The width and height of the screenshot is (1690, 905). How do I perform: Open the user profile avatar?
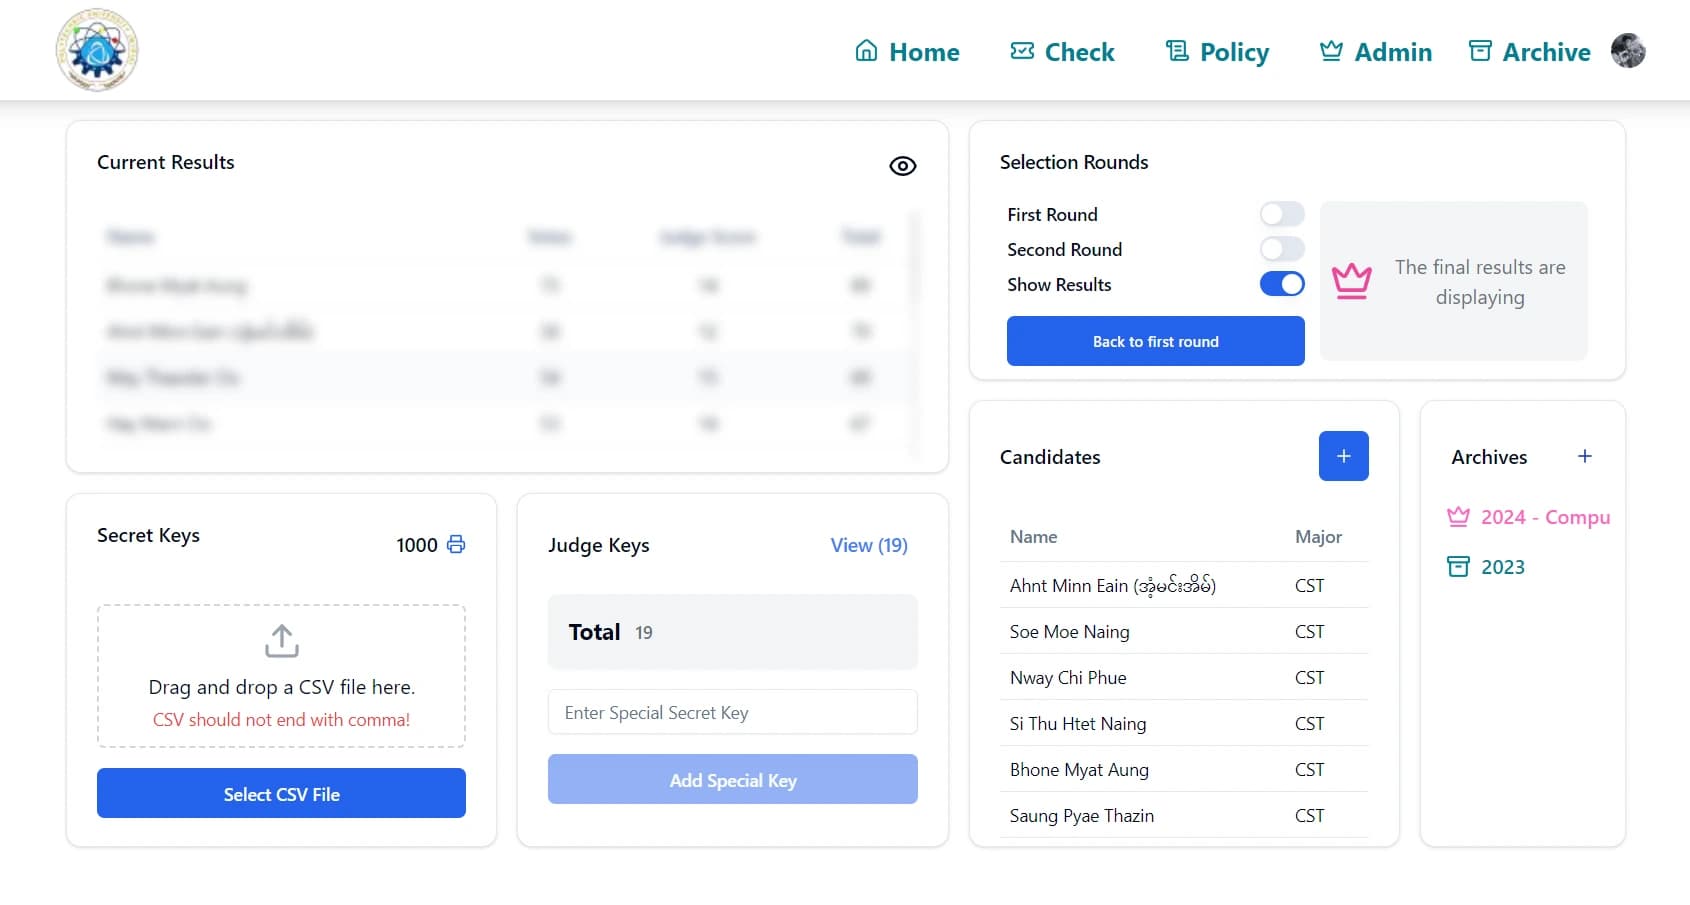tap(1627, 51)
